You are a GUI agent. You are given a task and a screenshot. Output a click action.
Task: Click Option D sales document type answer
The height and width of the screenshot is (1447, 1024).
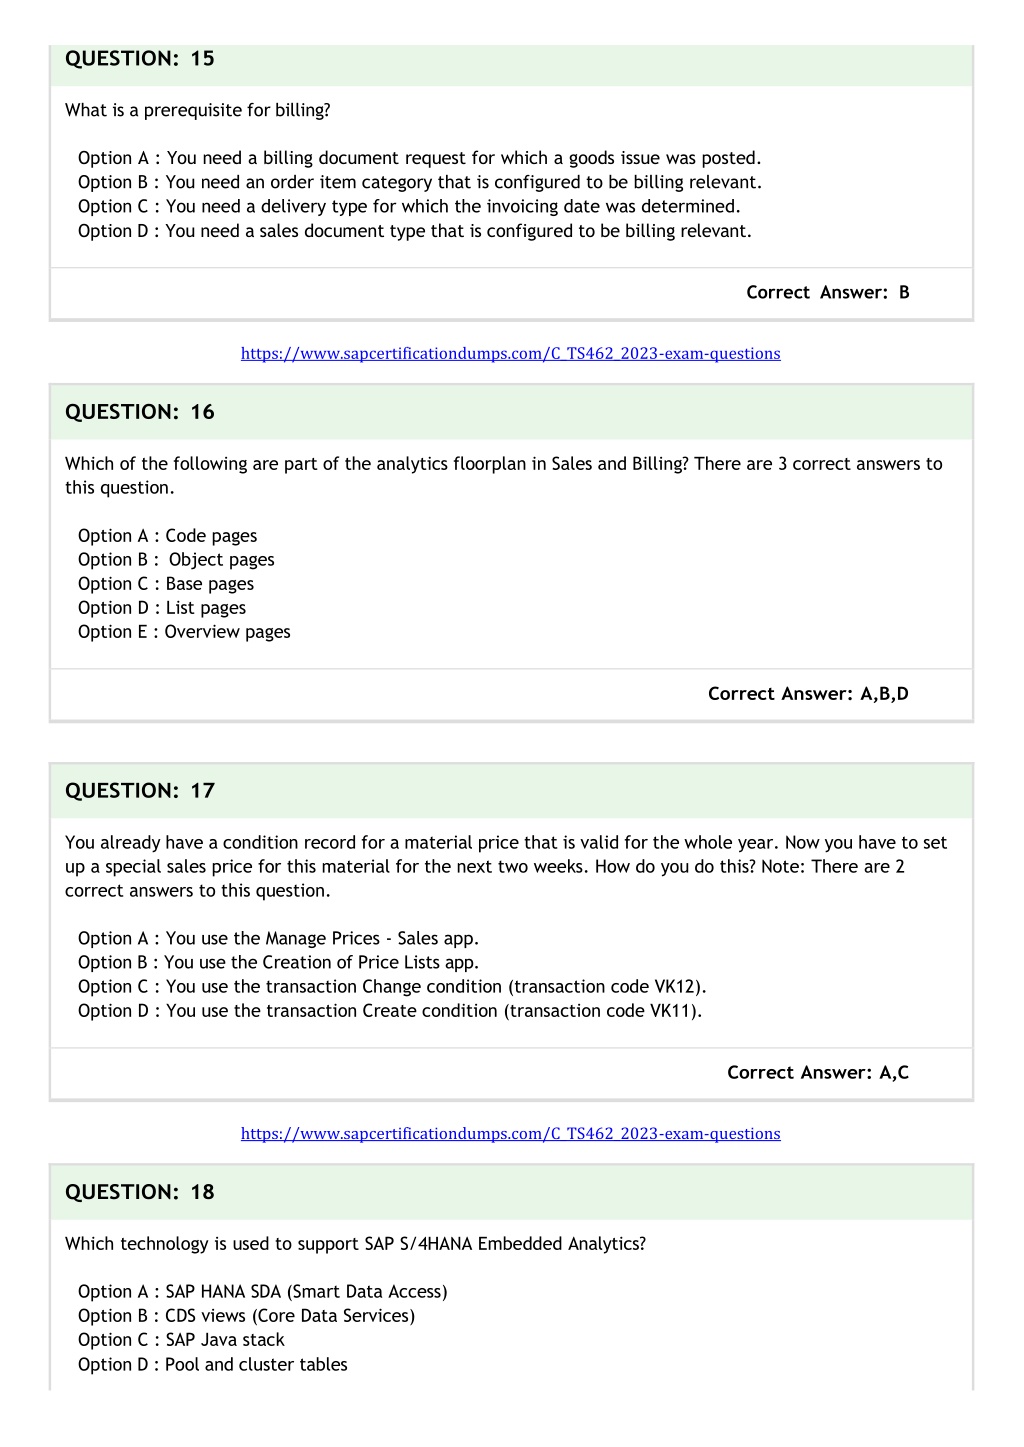pyautogui.click(x=415, y=231)
